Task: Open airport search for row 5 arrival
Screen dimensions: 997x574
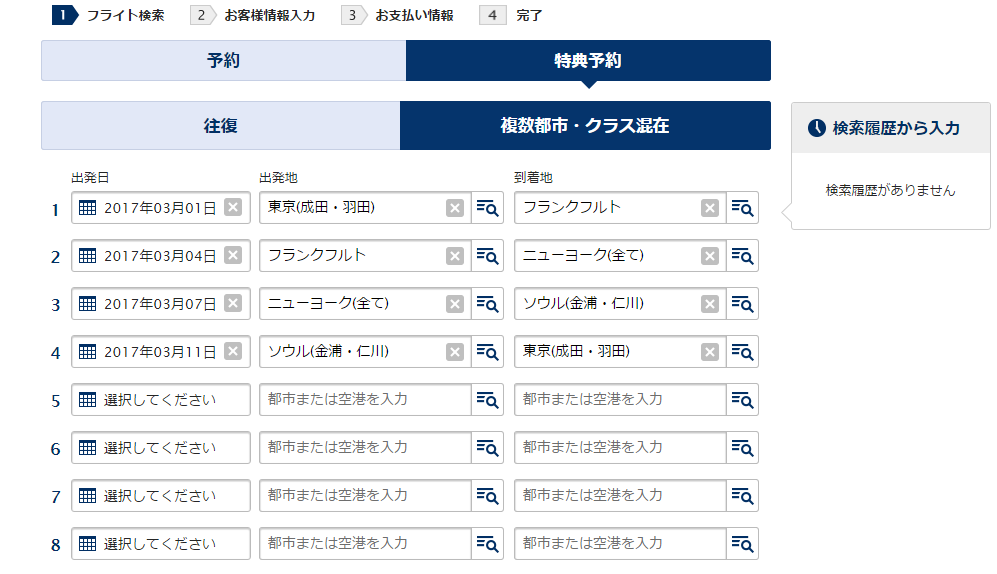Action: pyautogui.click(x=742, y=400)
